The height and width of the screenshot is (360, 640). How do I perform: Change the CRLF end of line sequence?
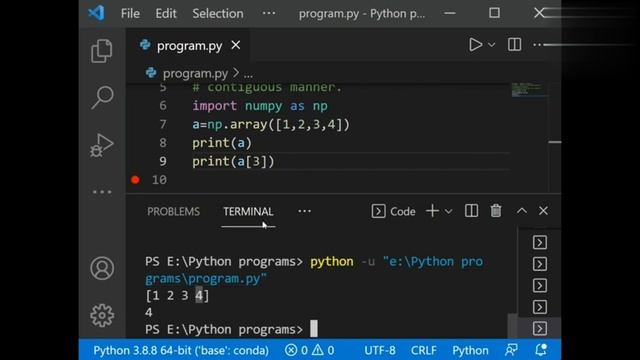click(423, 350)
